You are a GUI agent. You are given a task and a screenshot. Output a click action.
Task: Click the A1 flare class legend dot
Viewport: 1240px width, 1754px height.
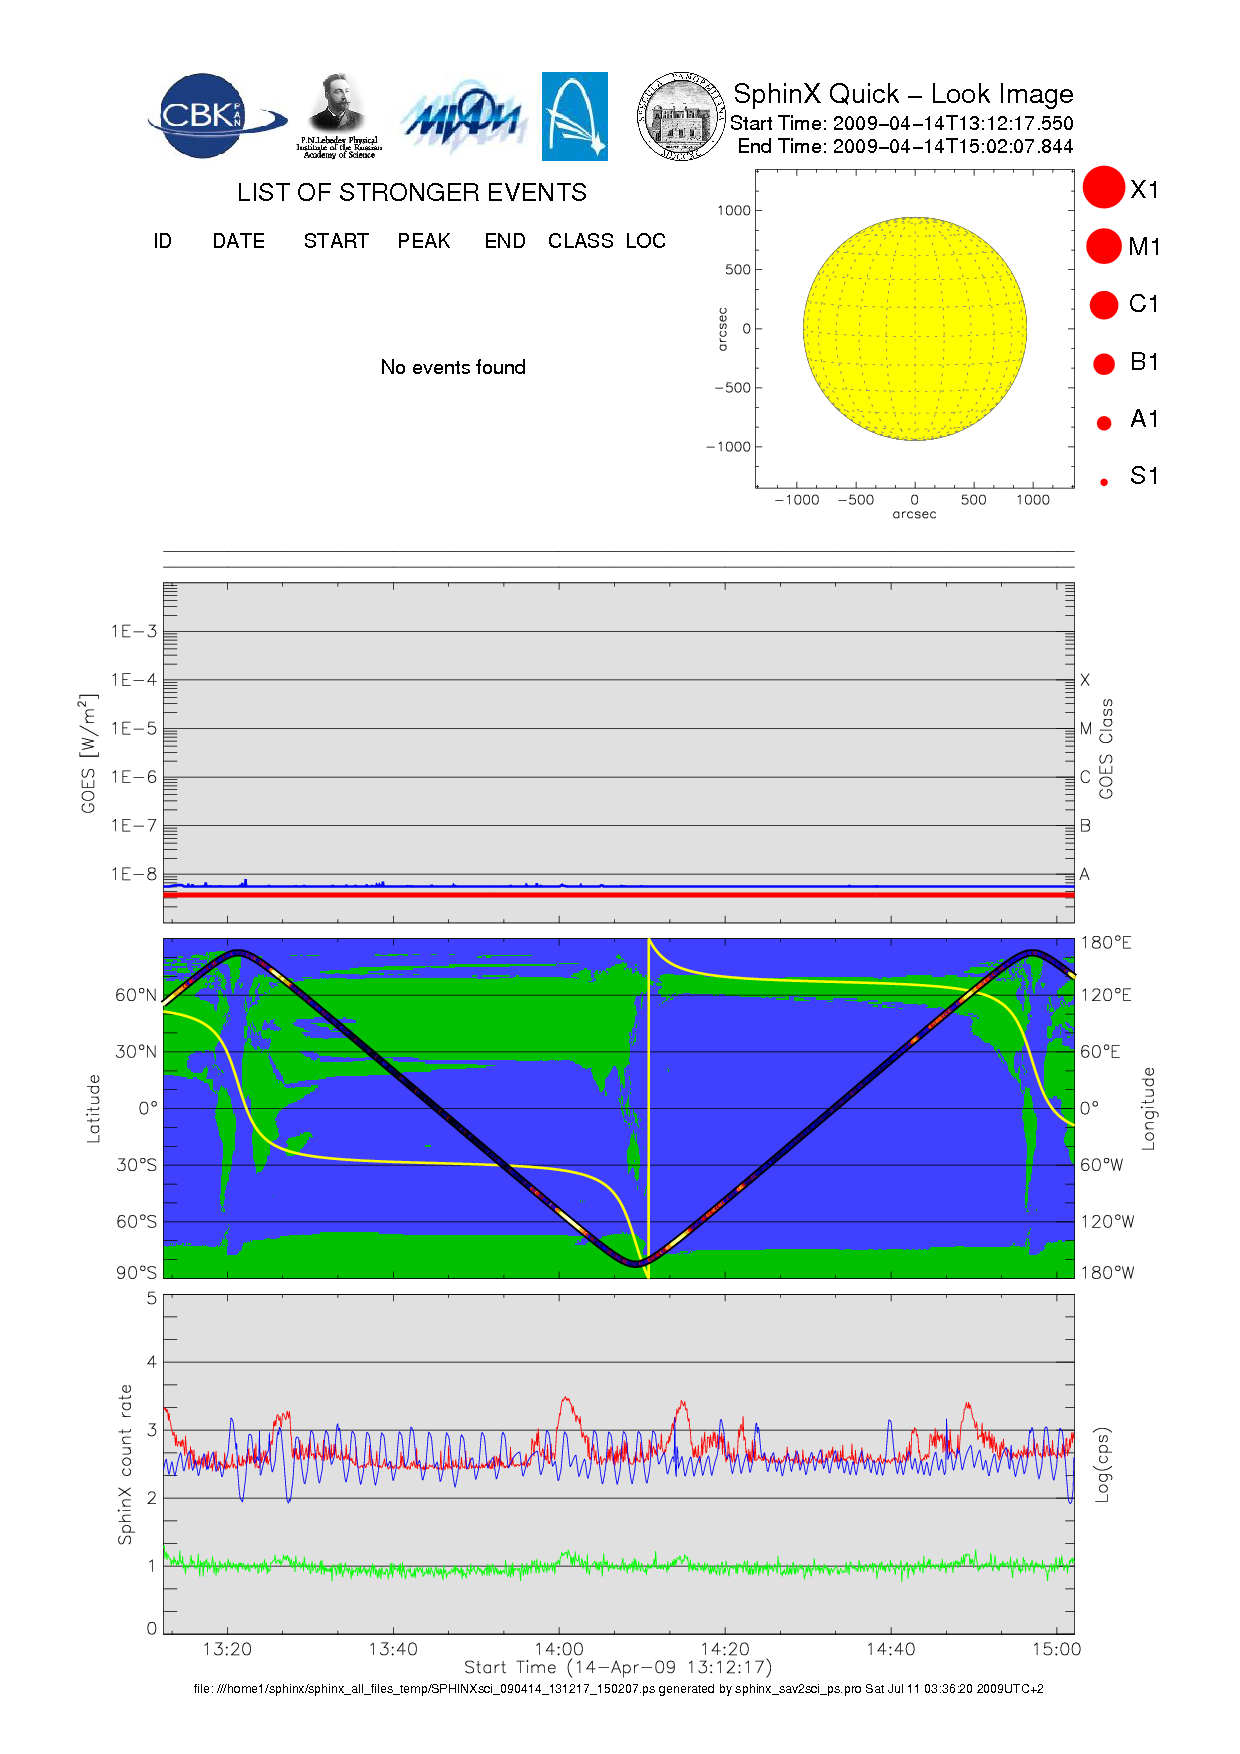[1104, 423]
